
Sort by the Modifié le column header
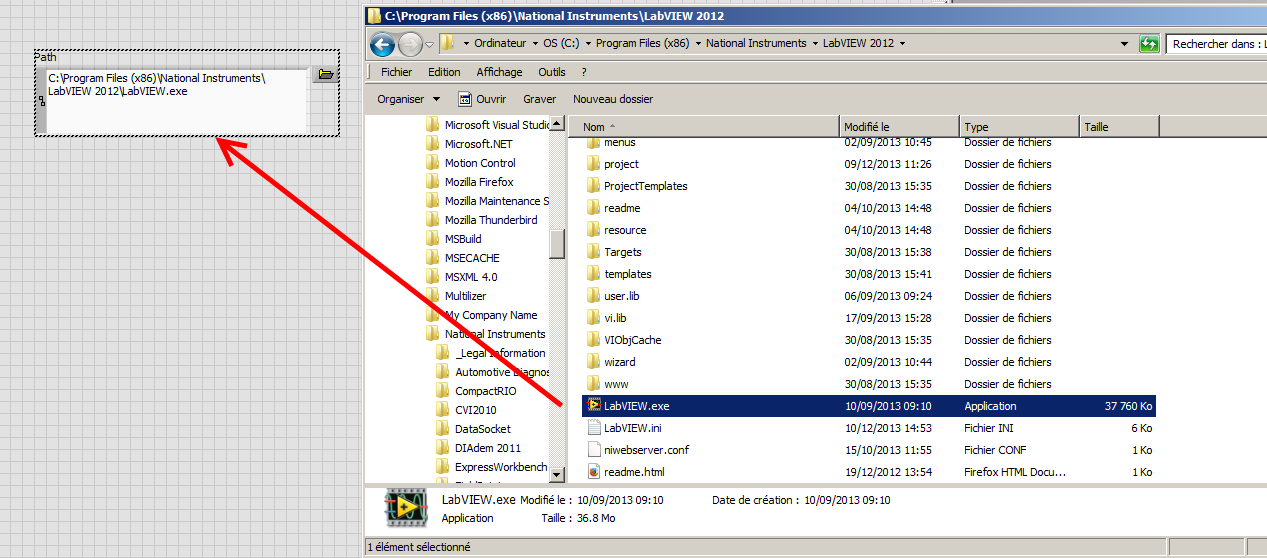(x=900, y=127)
